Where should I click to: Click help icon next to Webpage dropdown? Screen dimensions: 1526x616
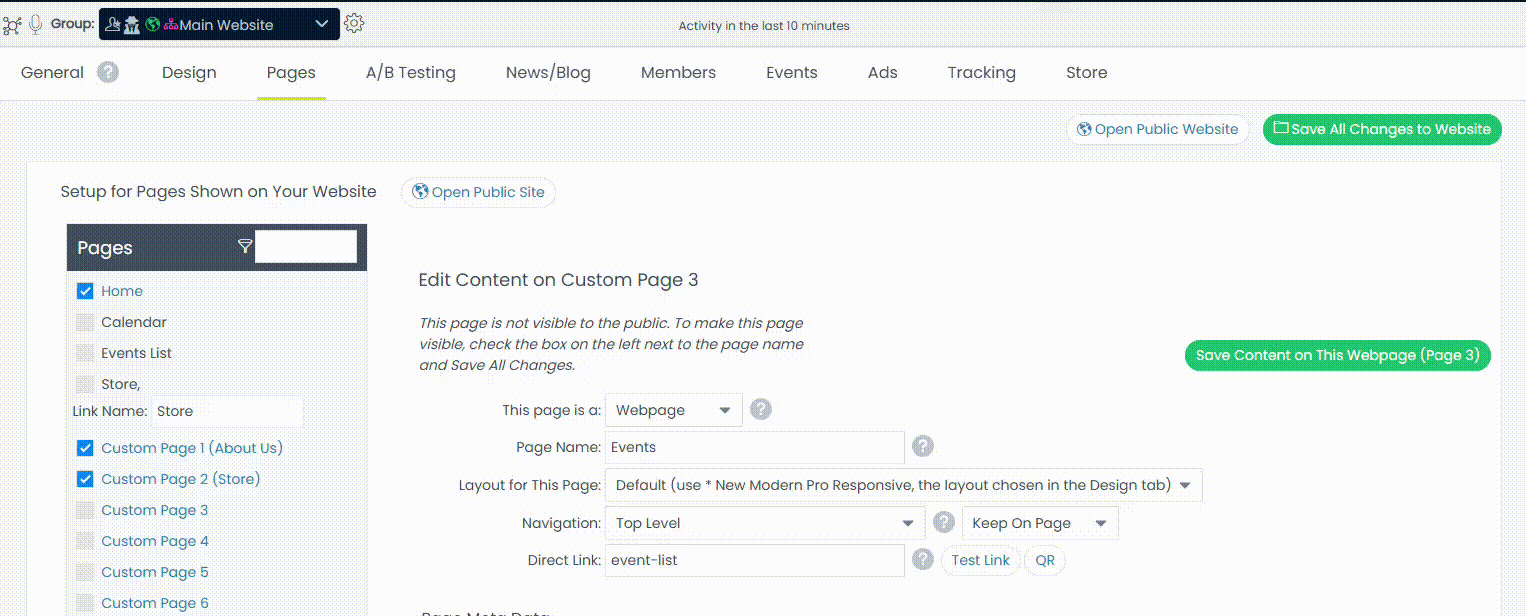(x=761, y=409)
